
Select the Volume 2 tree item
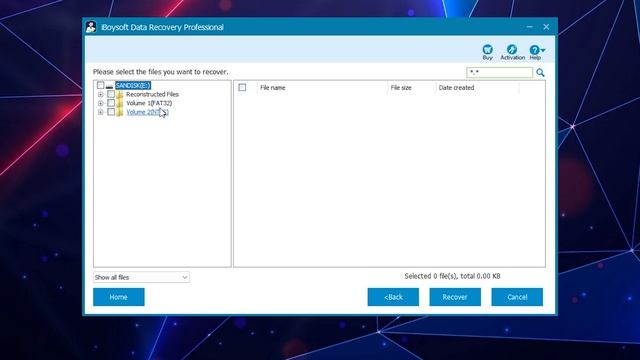[x=147, y=112]
